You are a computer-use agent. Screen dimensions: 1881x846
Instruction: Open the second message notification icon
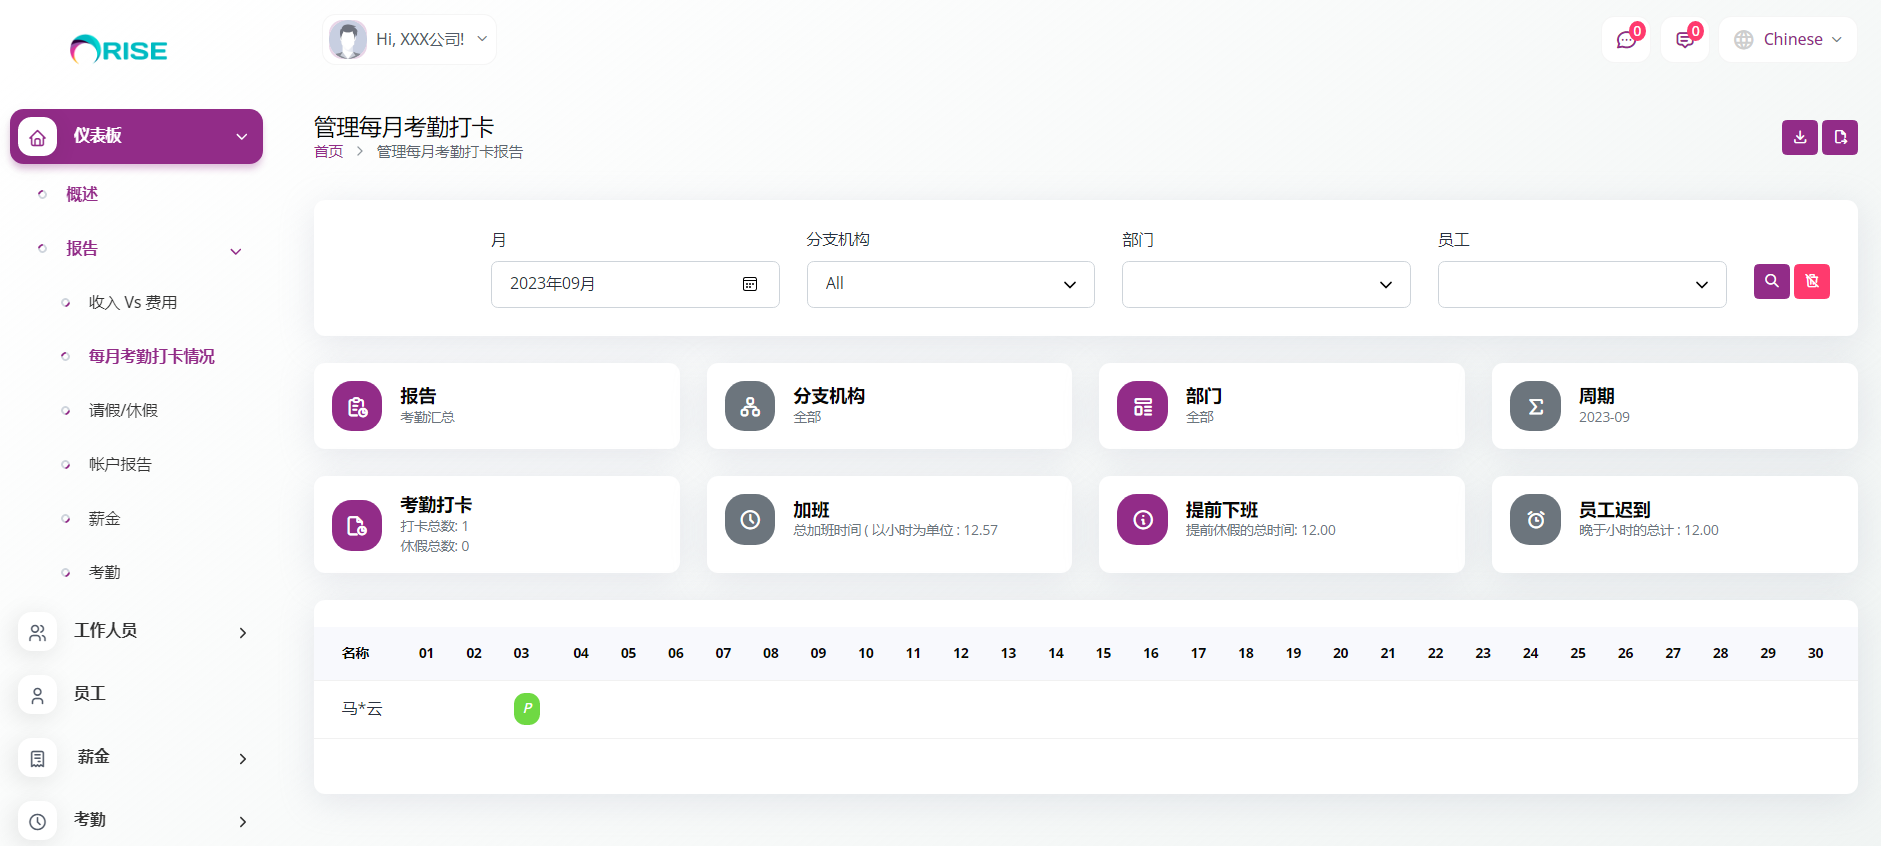coord(1685,40)
